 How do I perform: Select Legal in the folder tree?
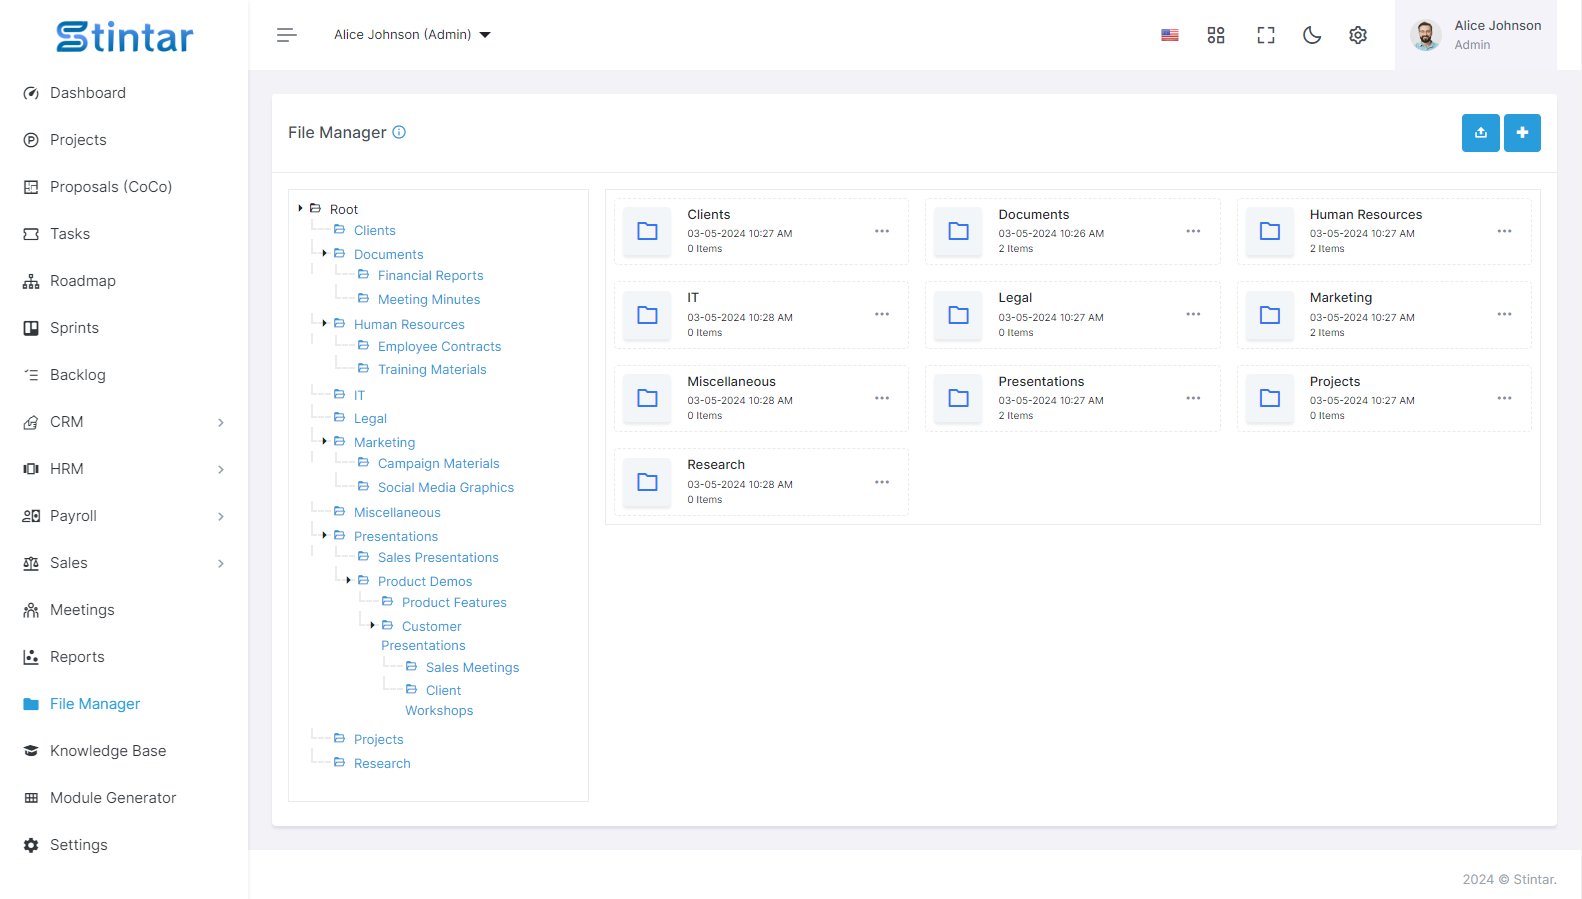pos(370,418)
